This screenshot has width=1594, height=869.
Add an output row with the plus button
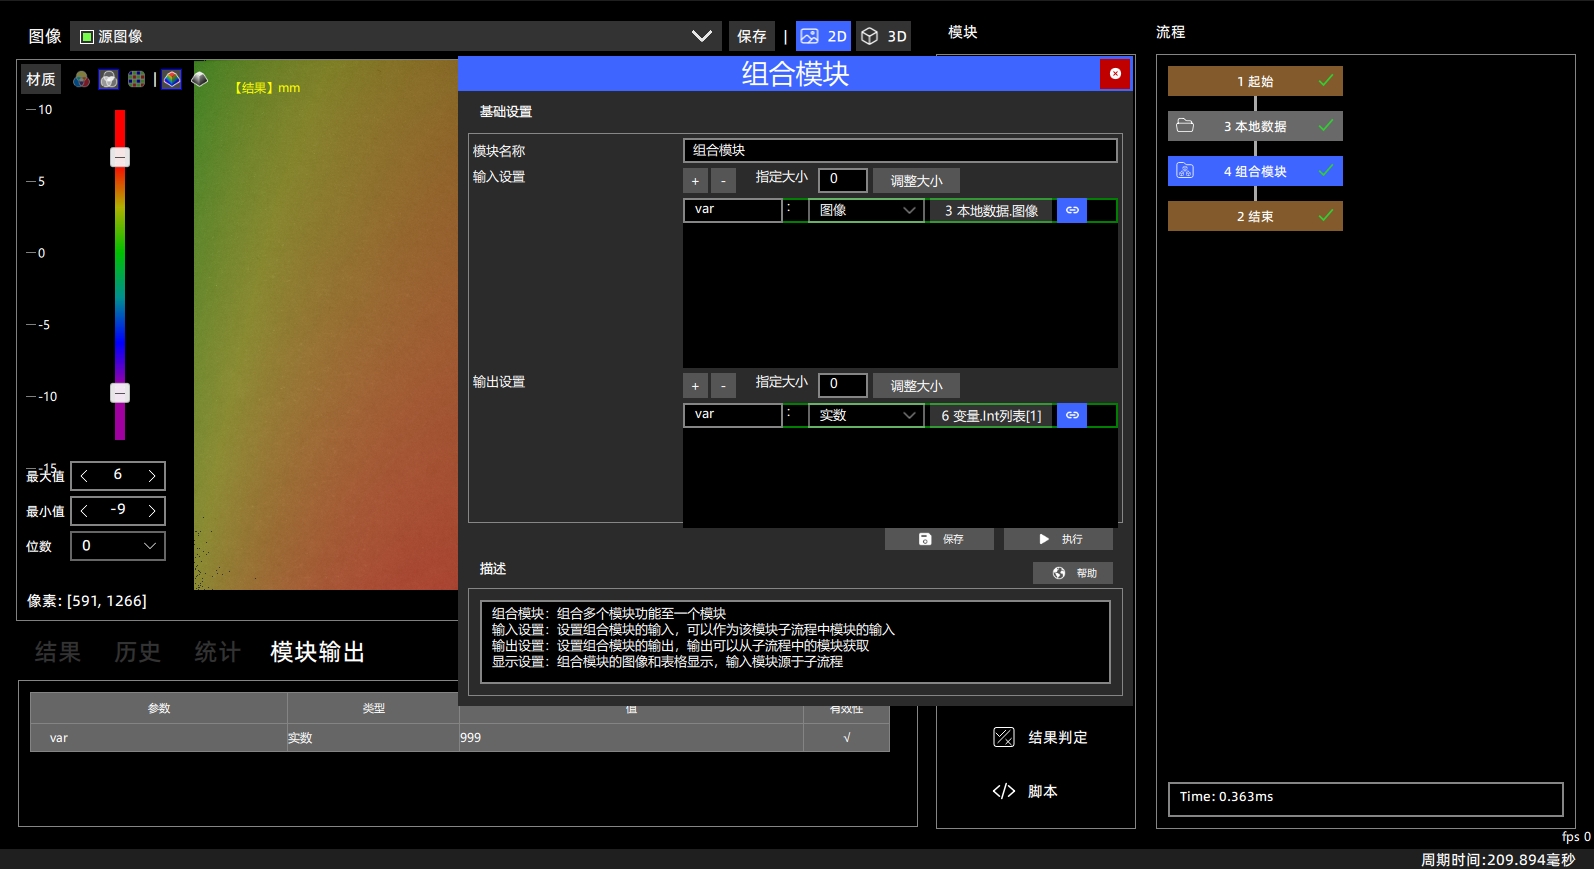[695, 386]
